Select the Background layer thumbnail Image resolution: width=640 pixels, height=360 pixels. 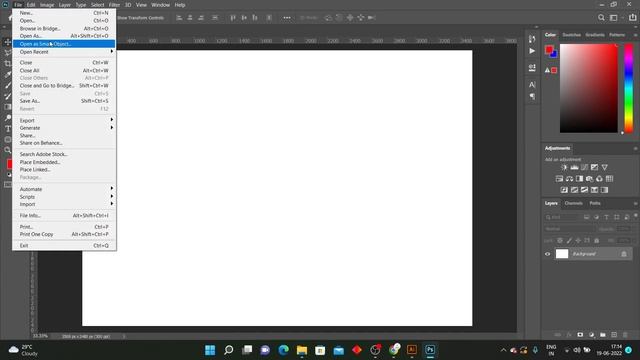click(x=562, y=254)
